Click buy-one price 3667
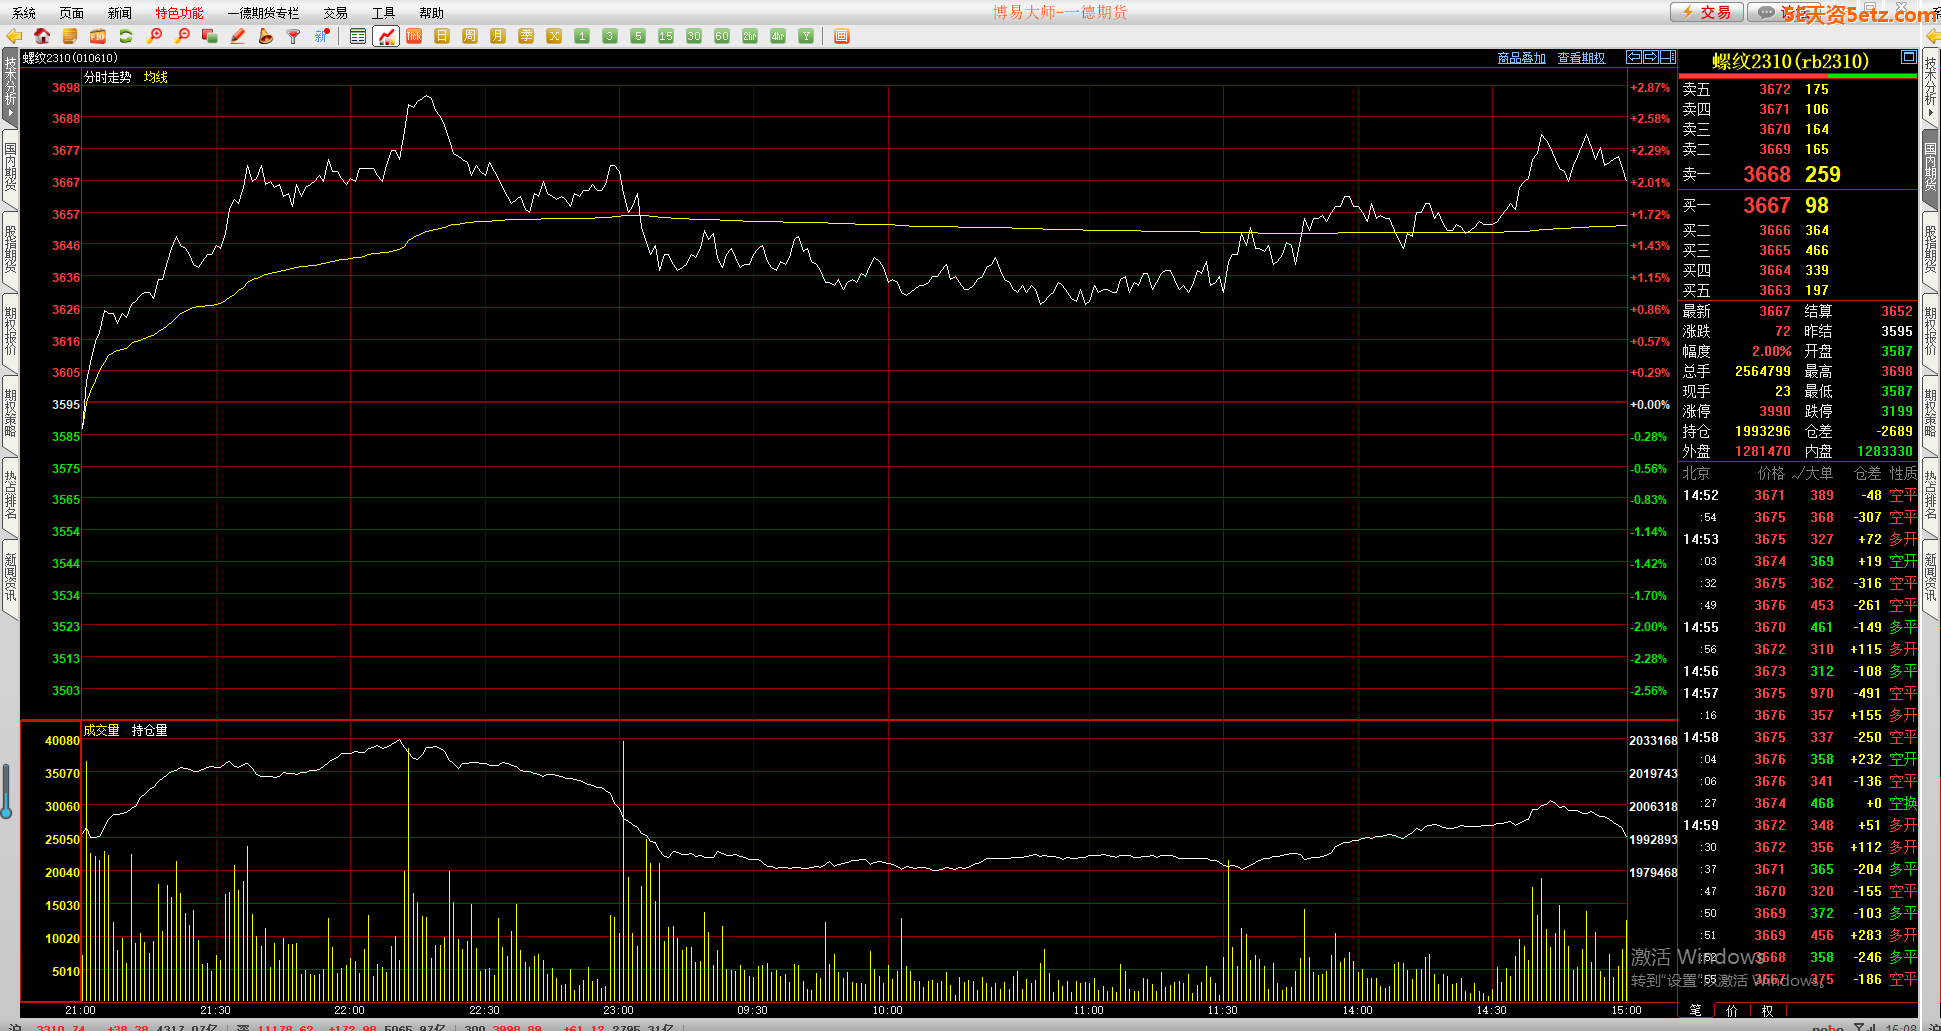1941x1031 pixels. click(x=1767, y=205)
